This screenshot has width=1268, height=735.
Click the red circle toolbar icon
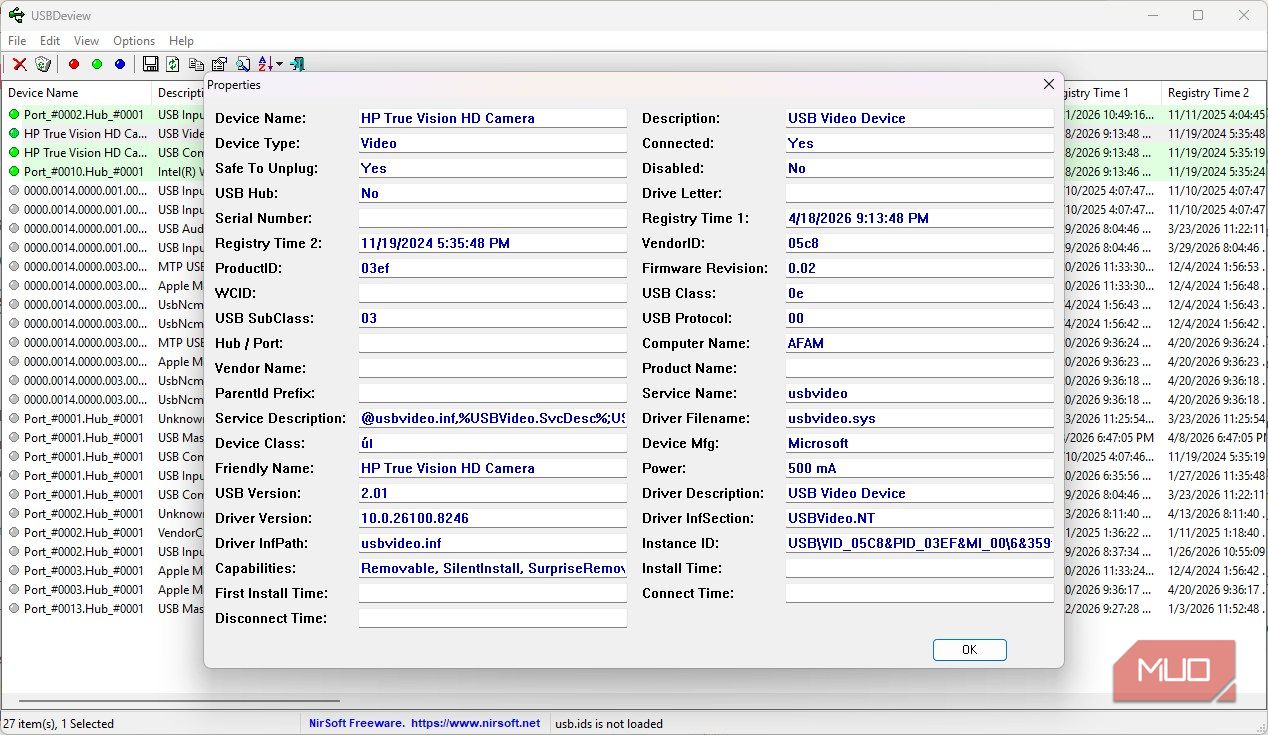[74, 64]
